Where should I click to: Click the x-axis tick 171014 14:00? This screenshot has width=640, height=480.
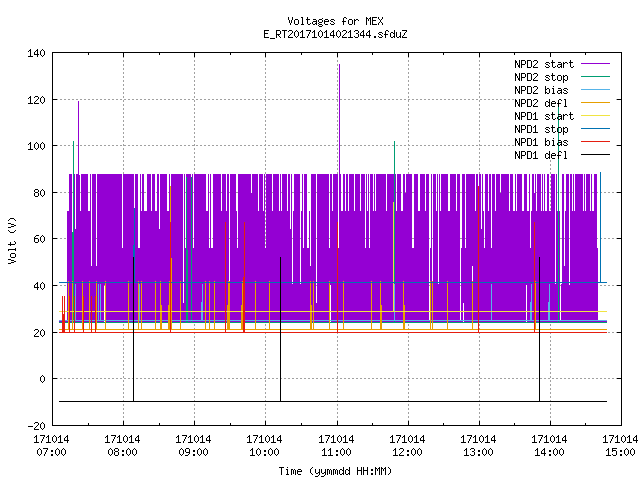click(x=549, y=446)
